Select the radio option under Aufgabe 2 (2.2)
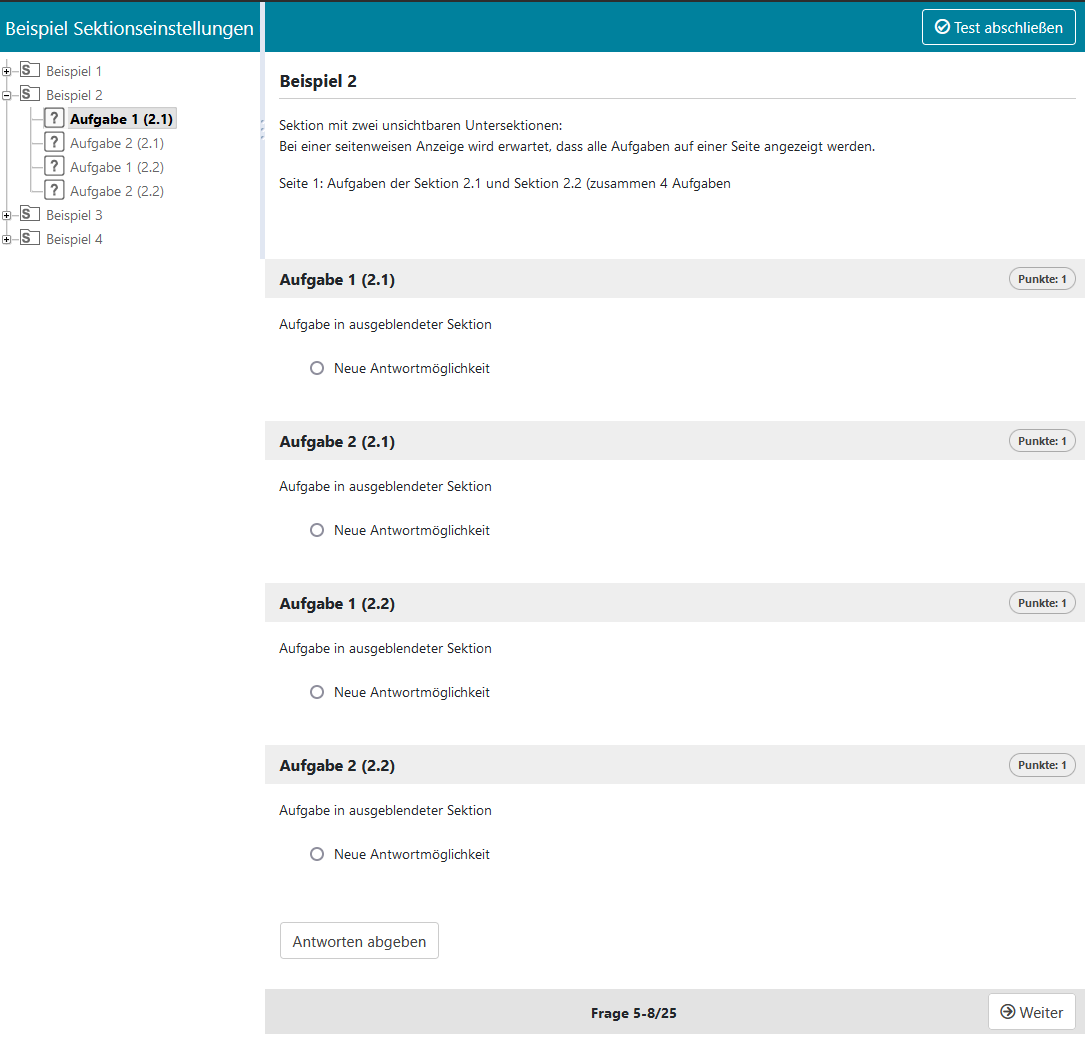1085x1057 pixels. coord(317,854)
